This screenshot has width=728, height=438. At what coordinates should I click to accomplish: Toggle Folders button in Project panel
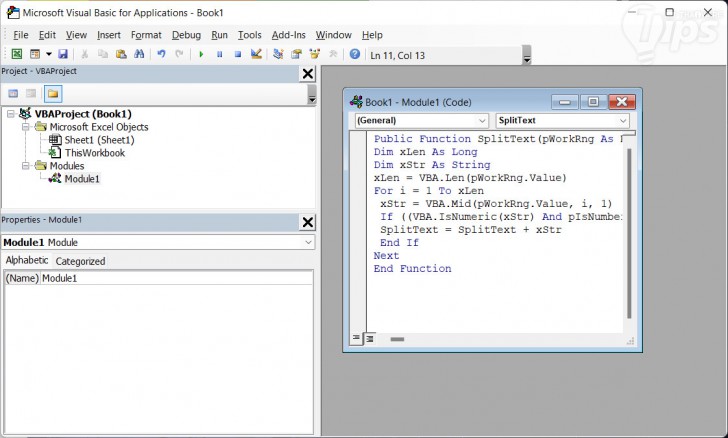53,93
